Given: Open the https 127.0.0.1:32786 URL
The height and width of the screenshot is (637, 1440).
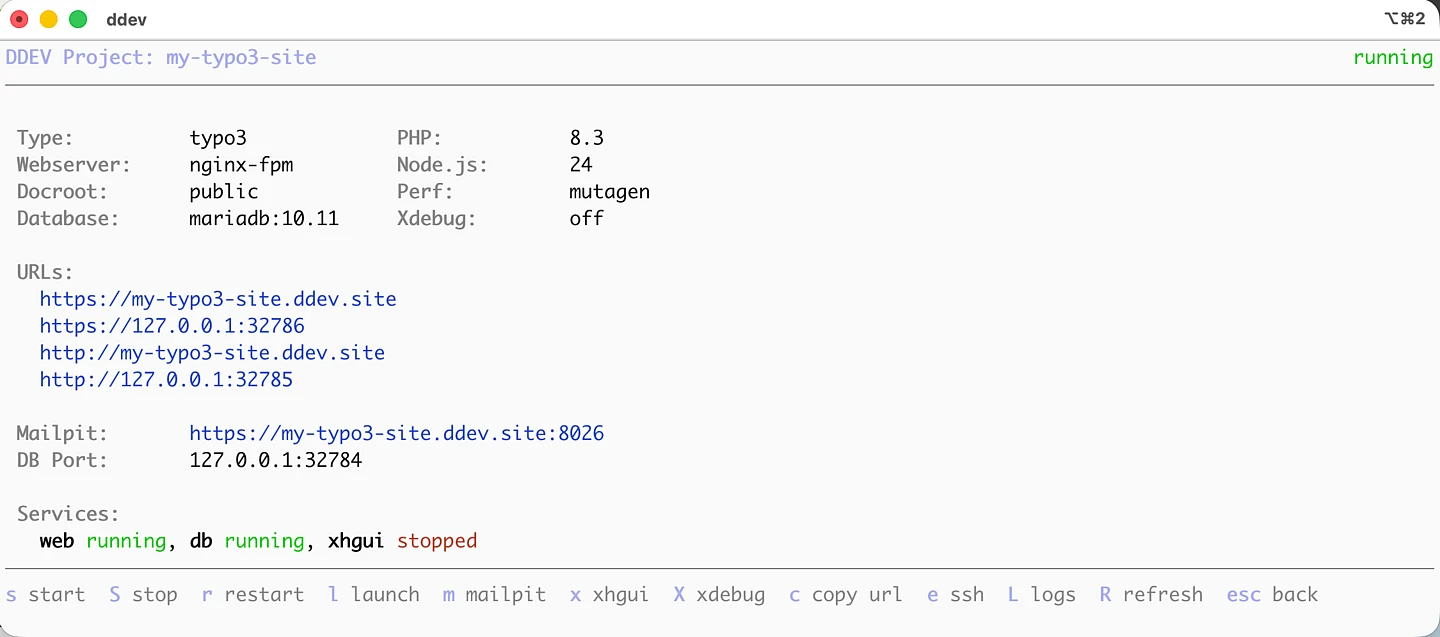Looking at the screenshot, I should tap(172, 325).
